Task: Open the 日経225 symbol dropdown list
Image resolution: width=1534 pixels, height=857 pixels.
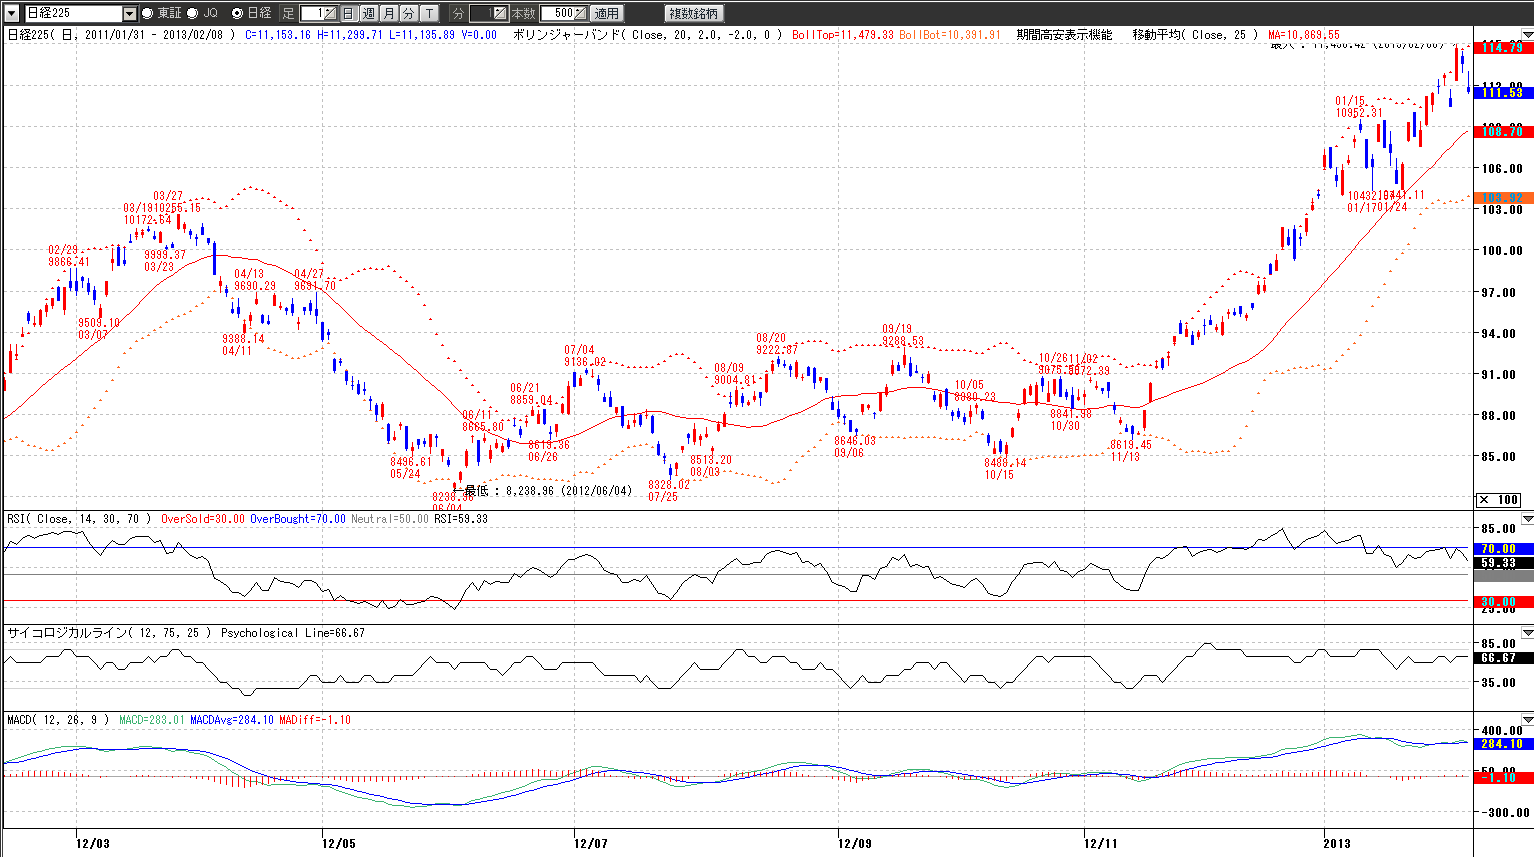Action: point(129,13)
